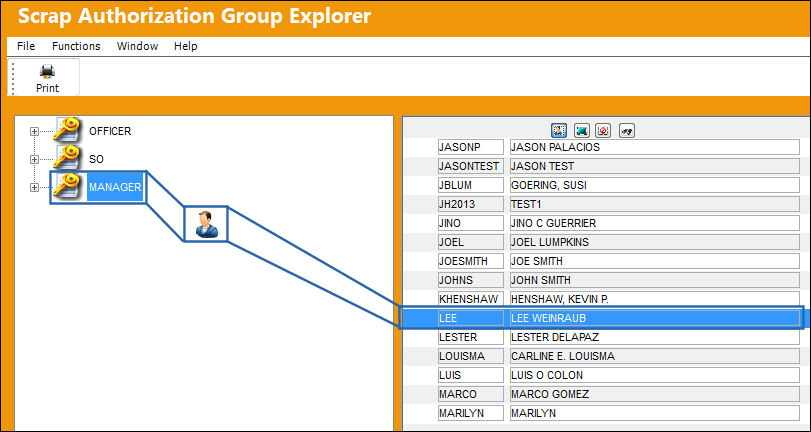Image resolution: width=811 pixels, height=432 pixels.
Task: Click the Print printer icon
Action: [x=47, y=71]
